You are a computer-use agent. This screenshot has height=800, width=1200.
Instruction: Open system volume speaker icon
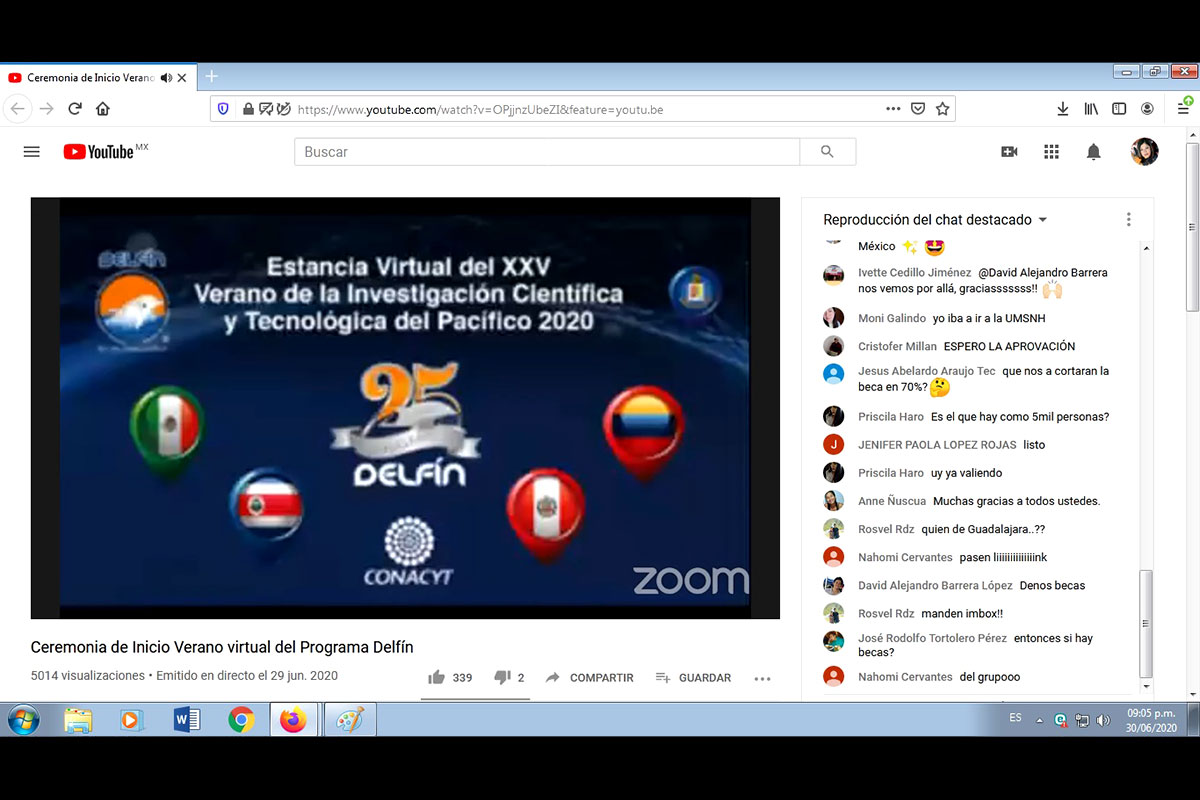tap(1103, 720)
